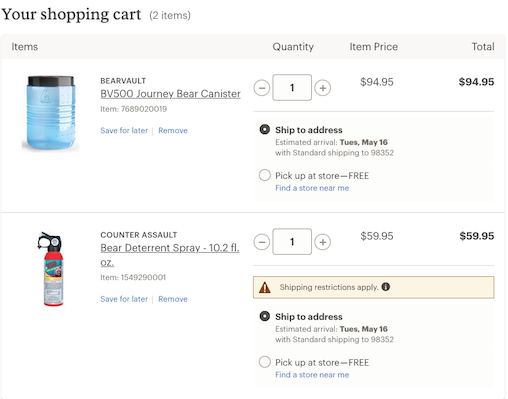
Task: Open the Bear Deterrent Spray product thumbnail
Action: (51, 269)
